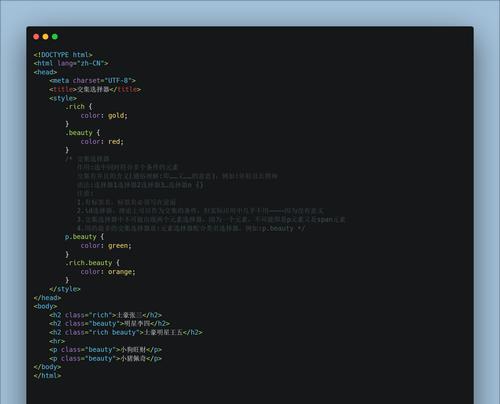Click the '.rich {' selector line
Viewport: 500px width, 404px height.
[x=78, y=107]
